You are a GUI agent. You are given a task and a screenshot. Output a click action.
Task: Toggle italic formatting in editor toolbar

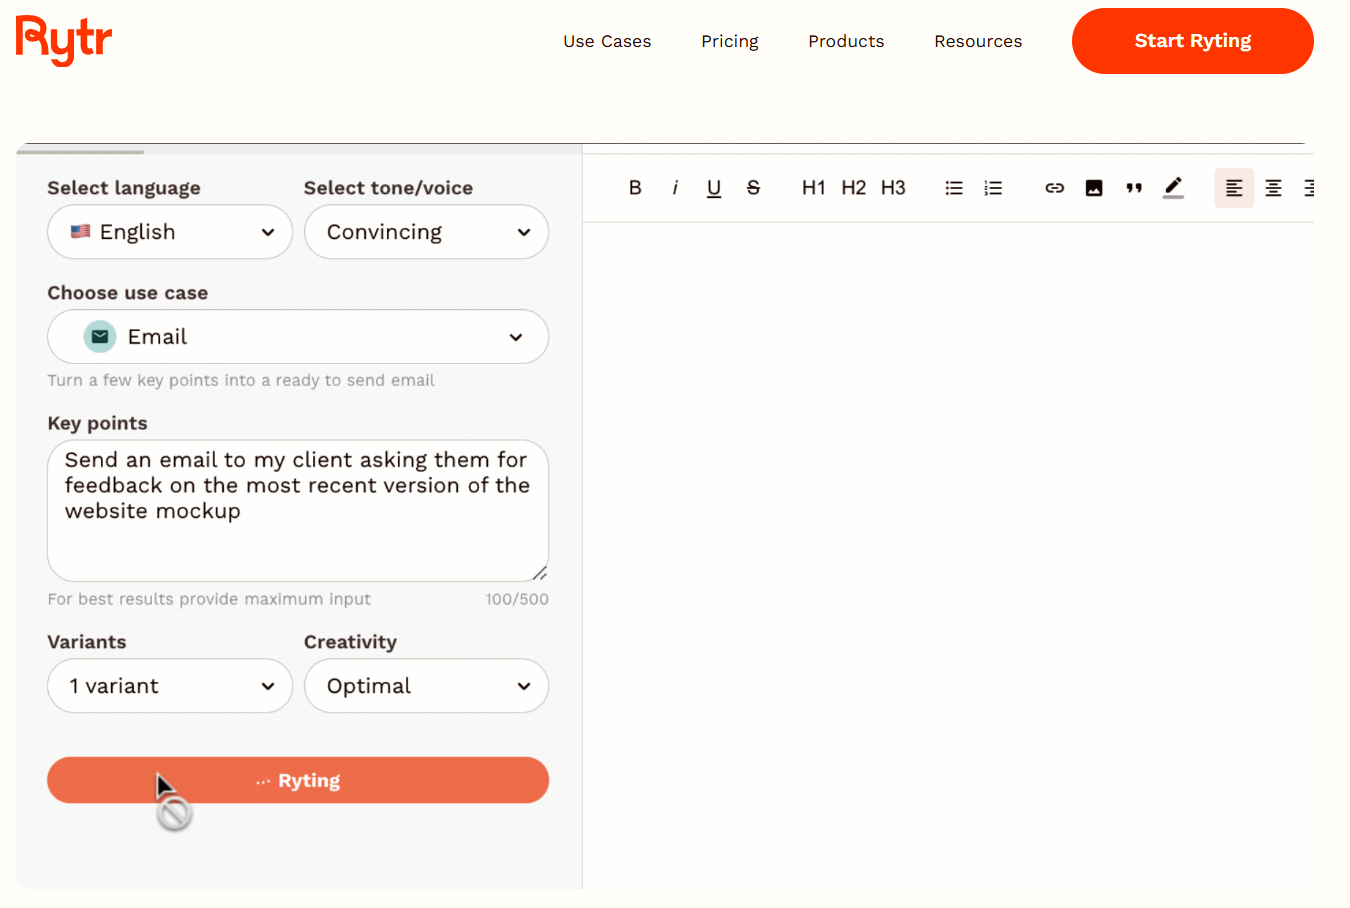[x=675, y=188]
